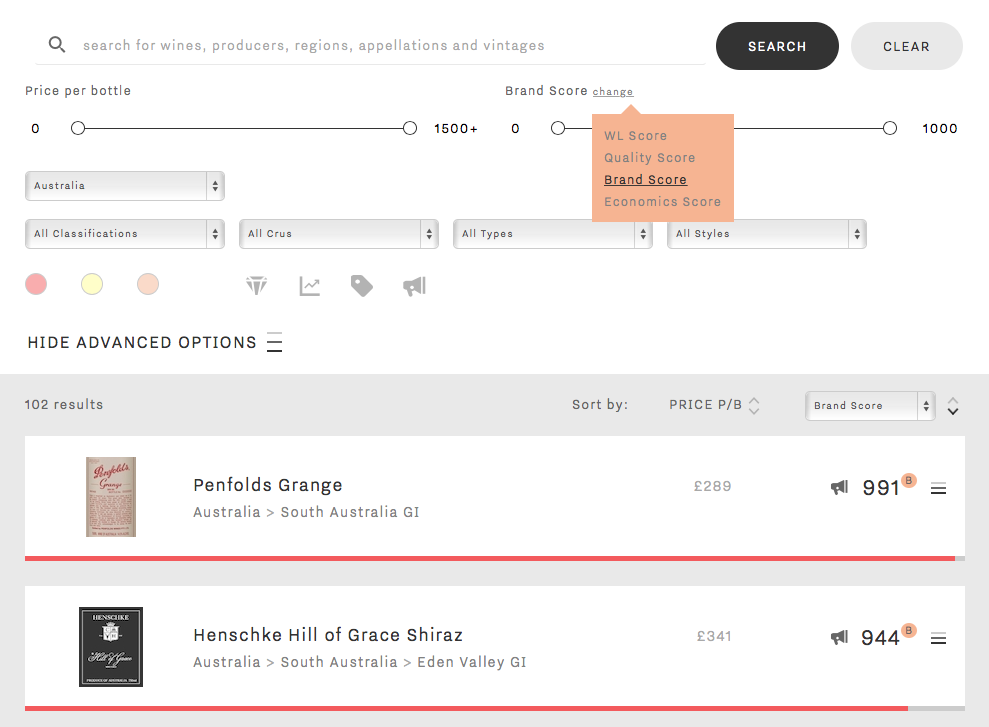This screenshot has width=989, height=727.
Task: Open the All Classifications dropdown
Action: 125,234
